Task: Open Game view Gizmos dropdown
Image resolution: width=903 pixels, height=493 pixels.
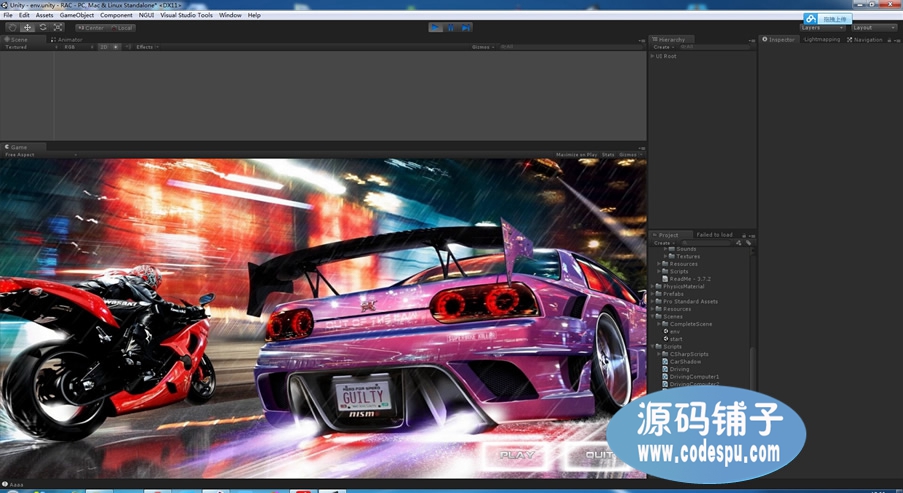Action: 630,154
